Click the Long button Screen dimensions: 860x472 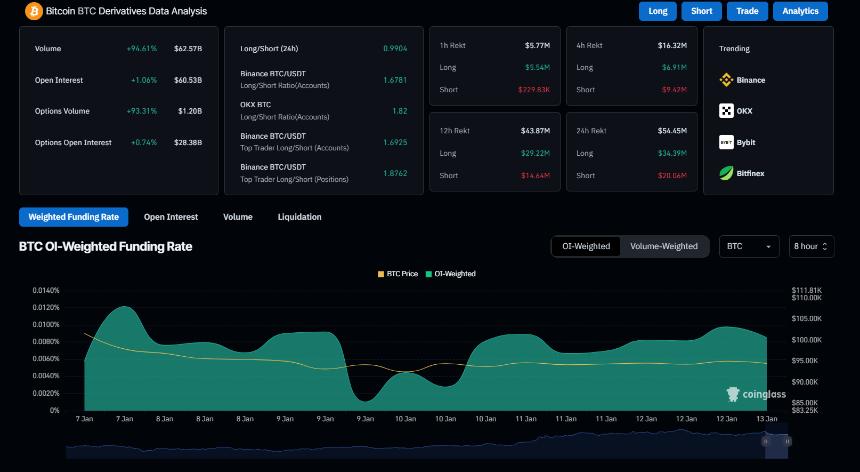[658, 11]
